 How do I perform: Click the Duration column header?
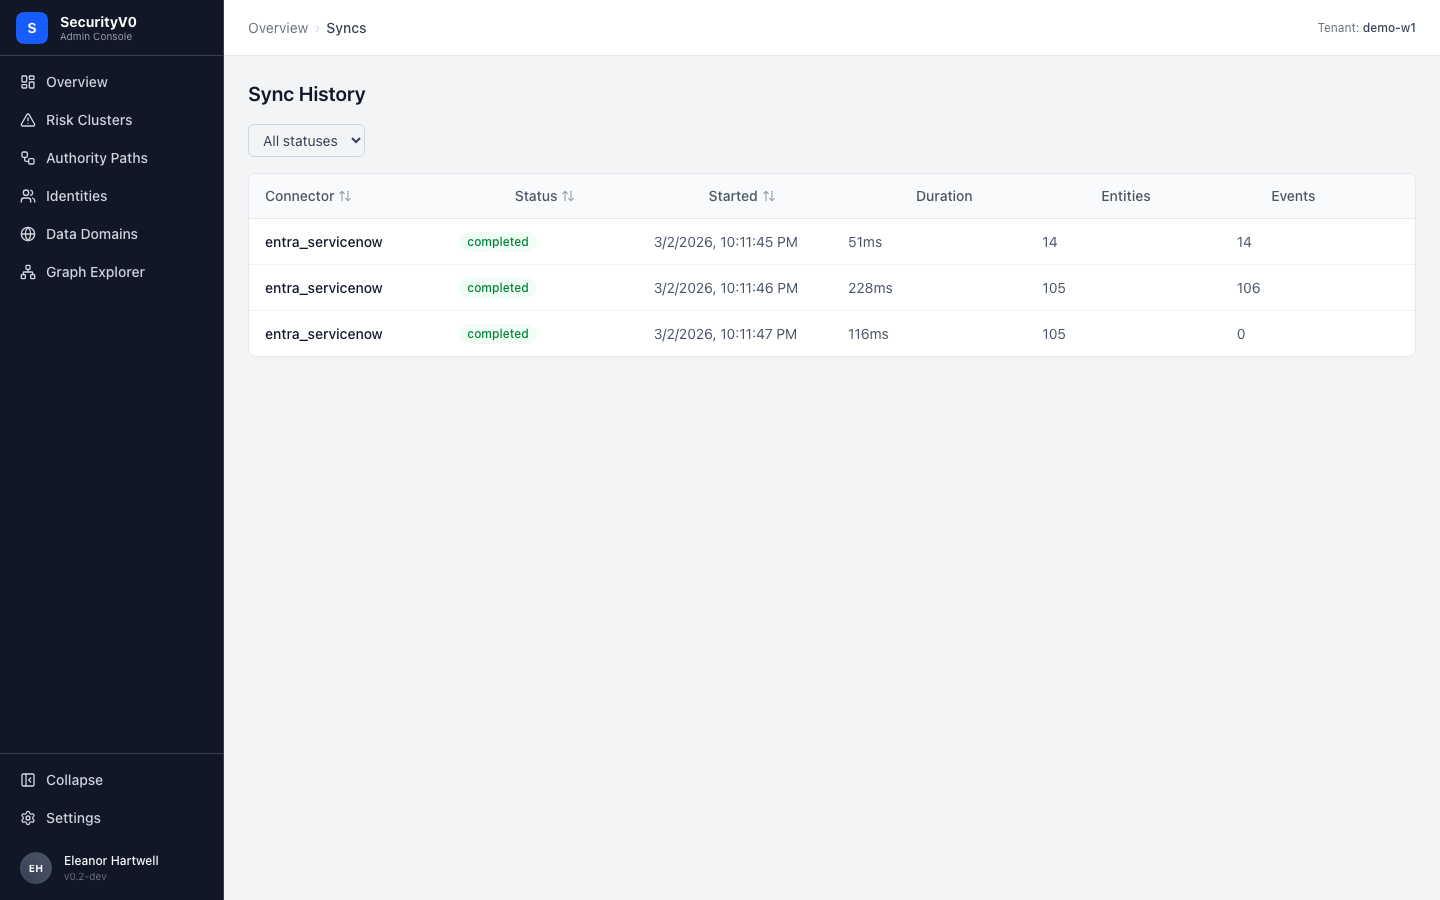(944, 196)
